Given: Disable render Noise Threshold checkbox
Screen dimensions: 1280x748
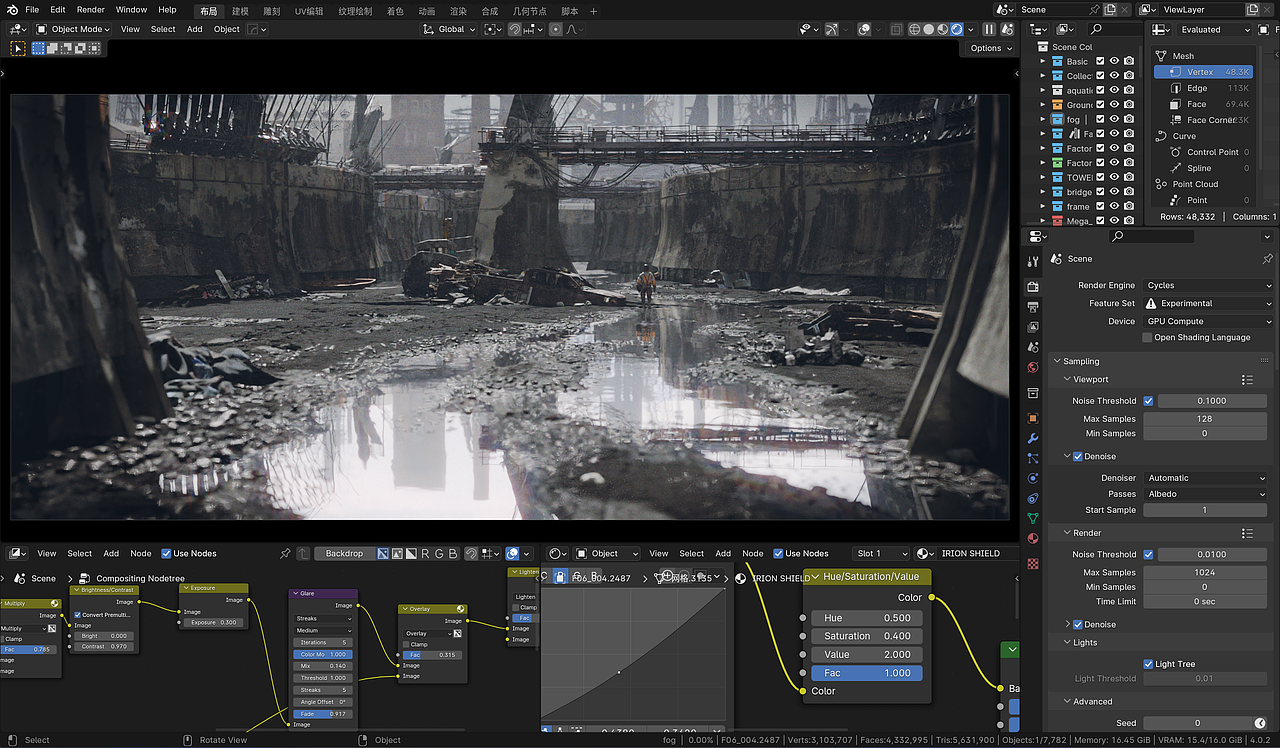Looking at the screenshot, I should pos(1148,554).
